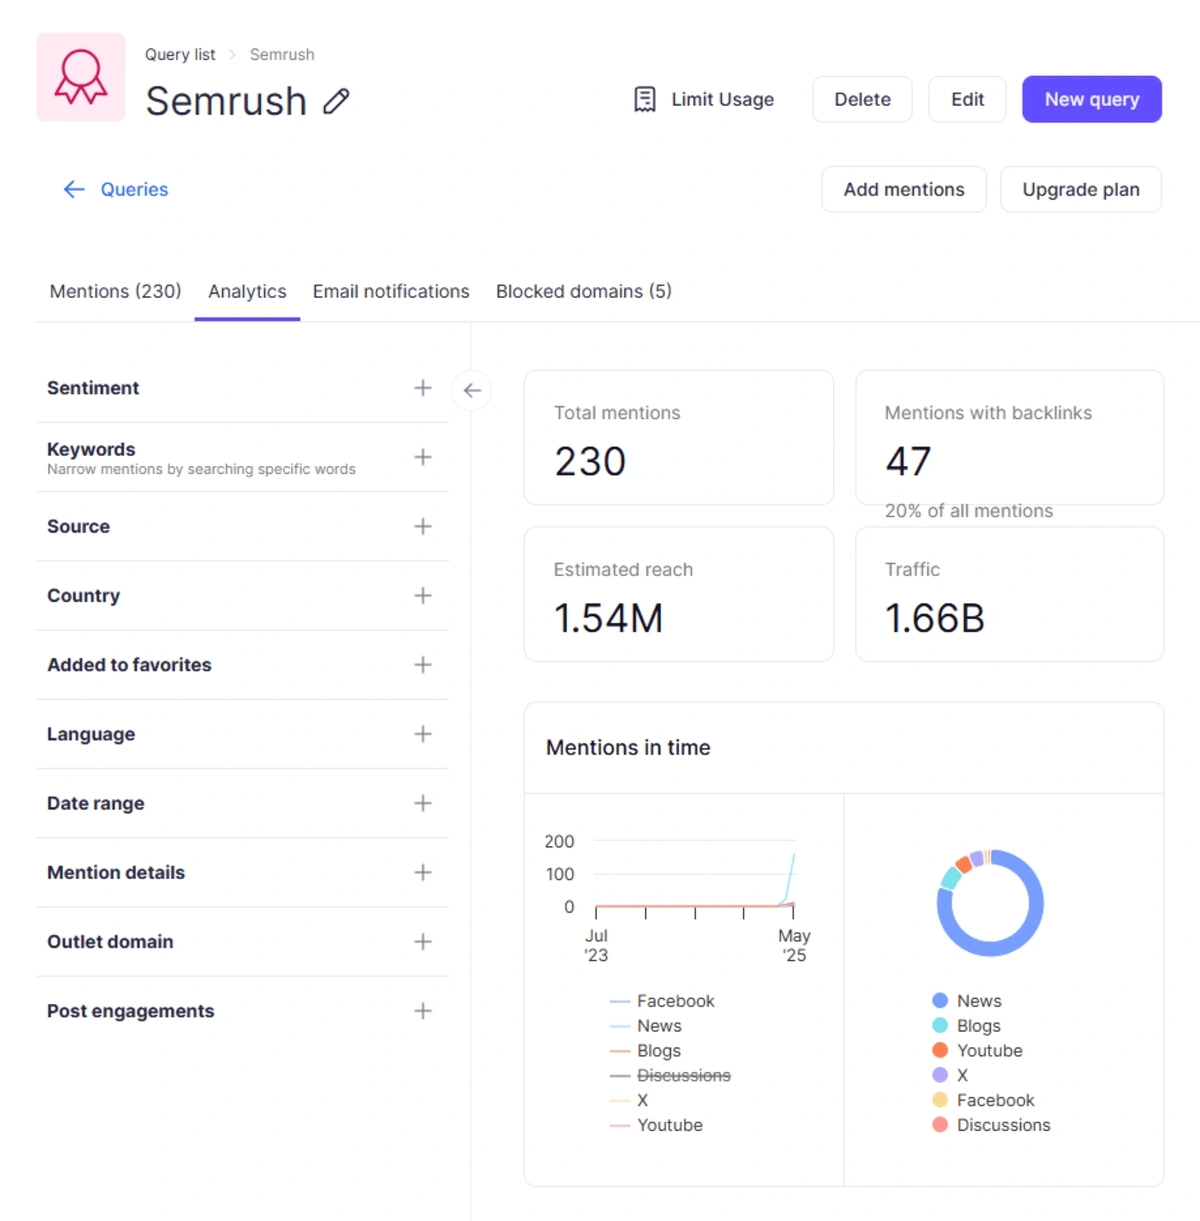This screenshot has height=1221, width=1200.
Task: Expand the Country filter
Action: point(422,595)
